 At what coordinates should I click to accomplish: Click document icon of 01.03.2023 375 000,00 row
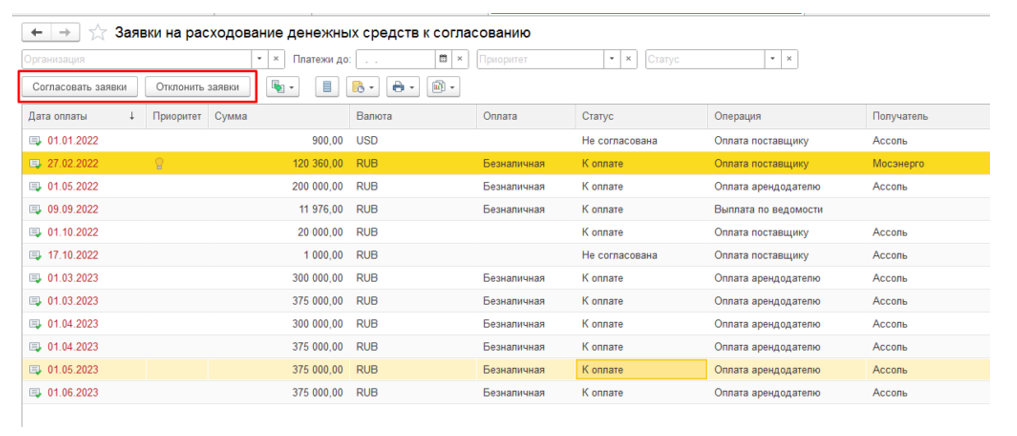click(34, 301)
